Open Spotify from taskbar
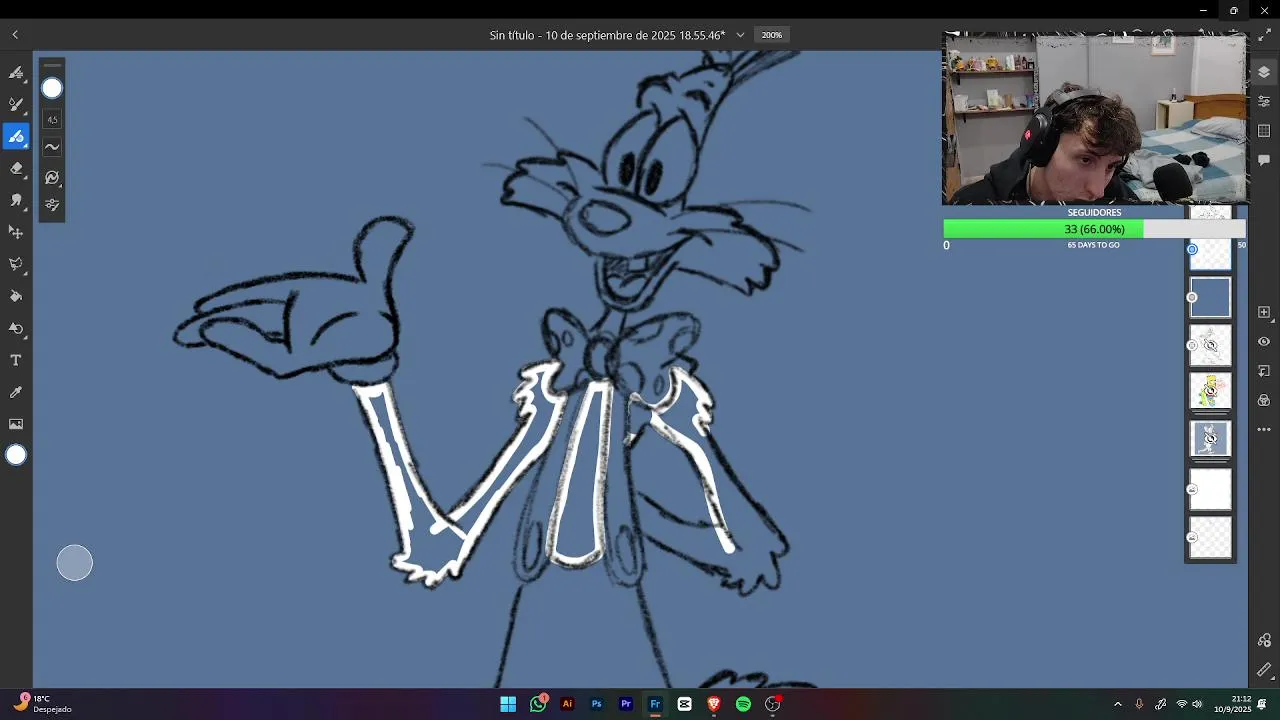 [743, 704]
